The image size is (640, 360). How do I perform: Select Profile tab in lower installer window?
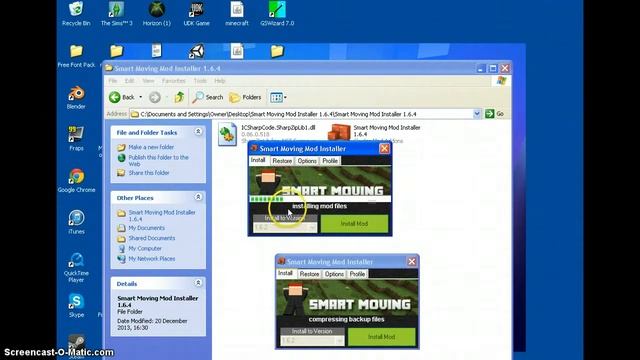[357, 274]
